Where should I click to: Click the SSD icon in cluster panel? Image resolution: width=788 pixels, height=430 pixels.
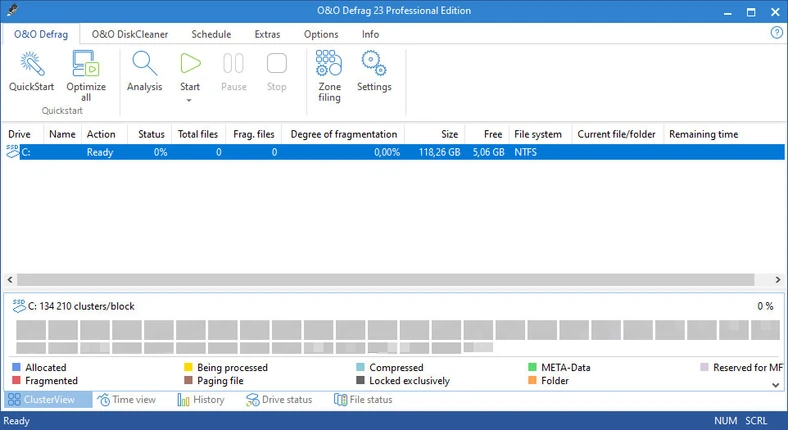click(x=19, y=305)
